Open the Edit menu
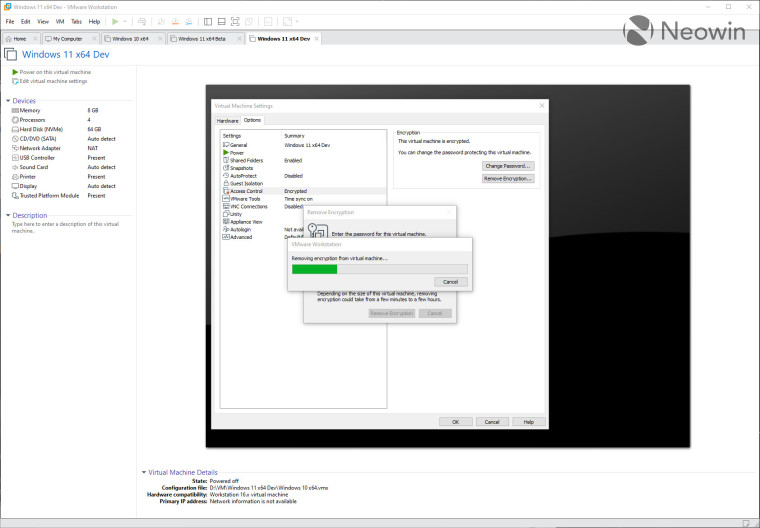This screenshot has height=528, width=760. pos(26,21)
